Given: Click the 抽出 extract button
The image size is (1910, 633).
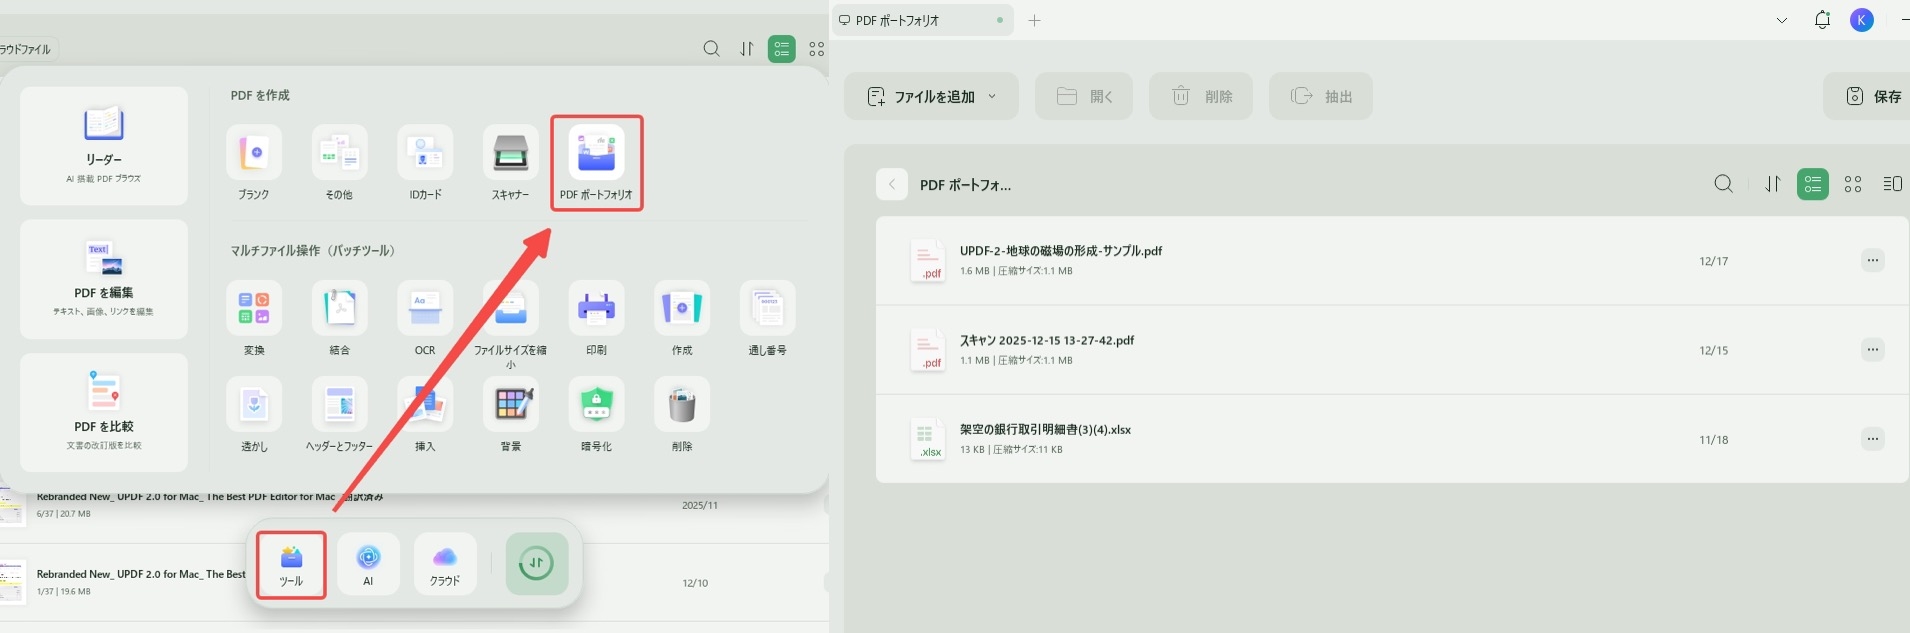Looking at the screenshot, I should click(x=1321, y=96).
